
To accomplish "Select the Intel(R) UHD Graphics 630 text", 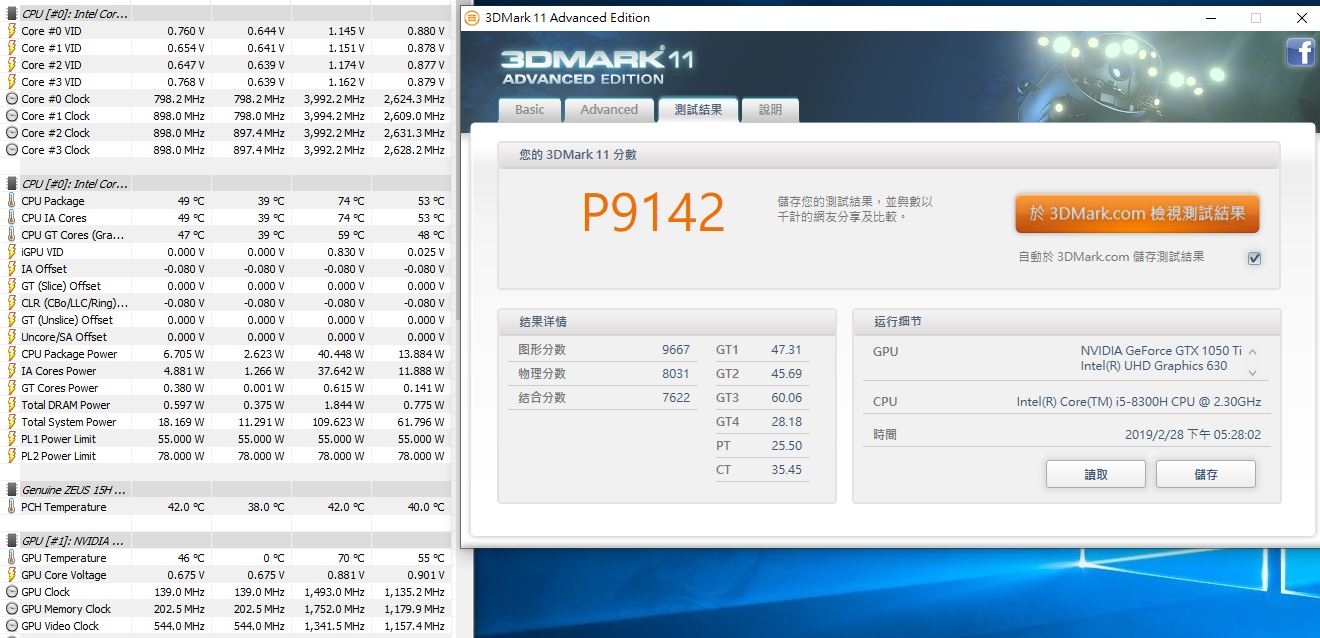I will (x=1154, y=366).
